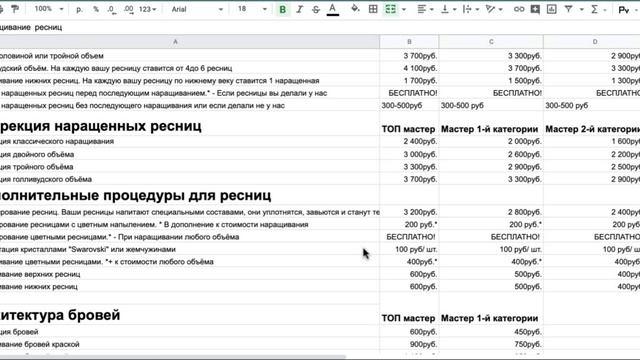This screenshot has width=640, height=360.
Task: Open the Arial font dropdown
Action: (197, 9)
